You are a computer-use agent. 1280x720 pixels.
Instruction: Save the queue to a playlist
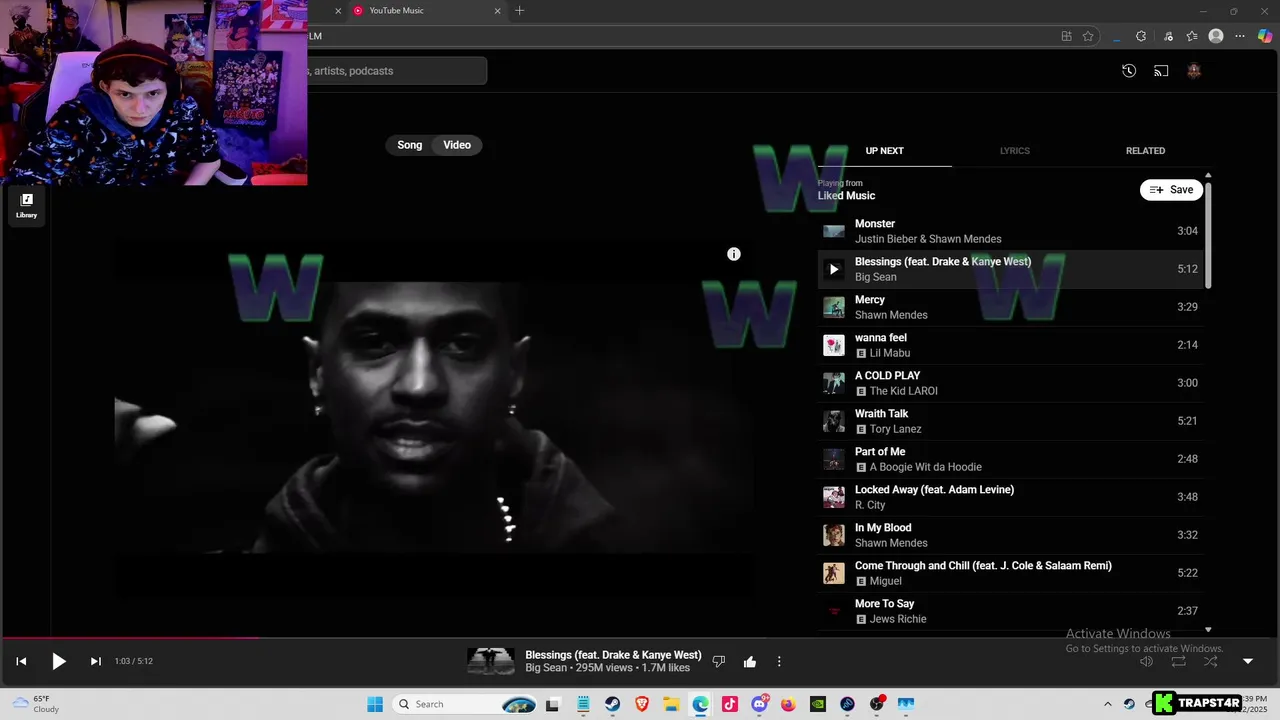point(1171,190)
